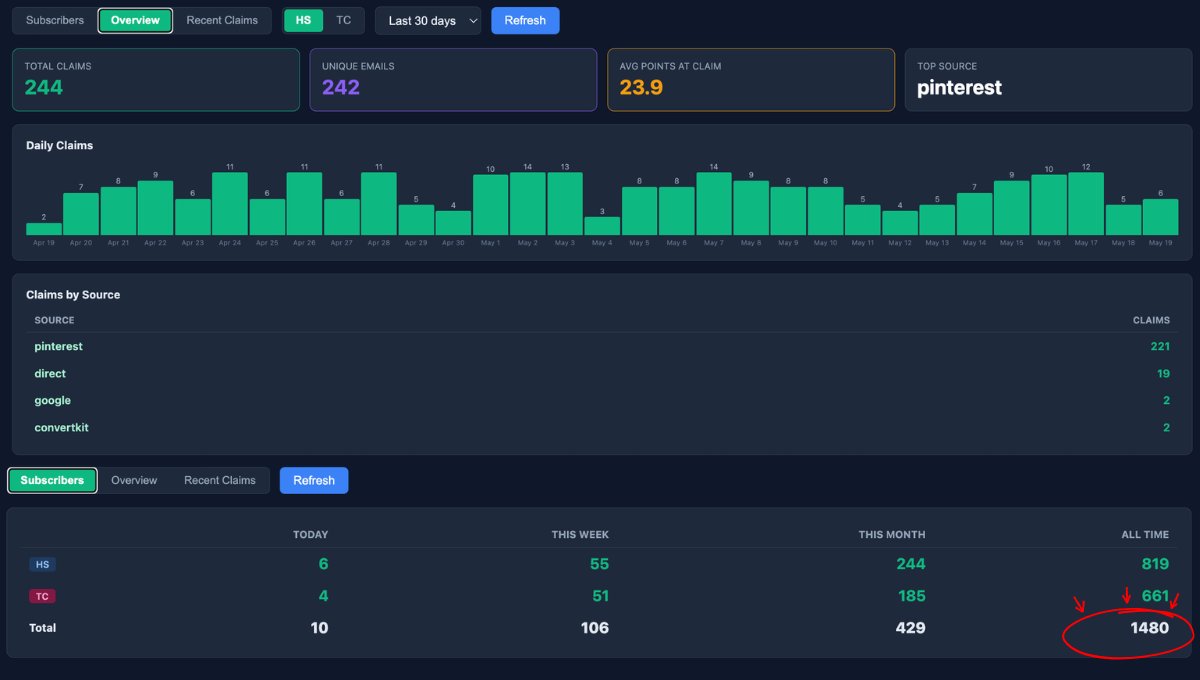This screenshot has width=1200, height=680.
Task: Click the 221 claims value for pinterest
Action: (x=1160, y=346)
